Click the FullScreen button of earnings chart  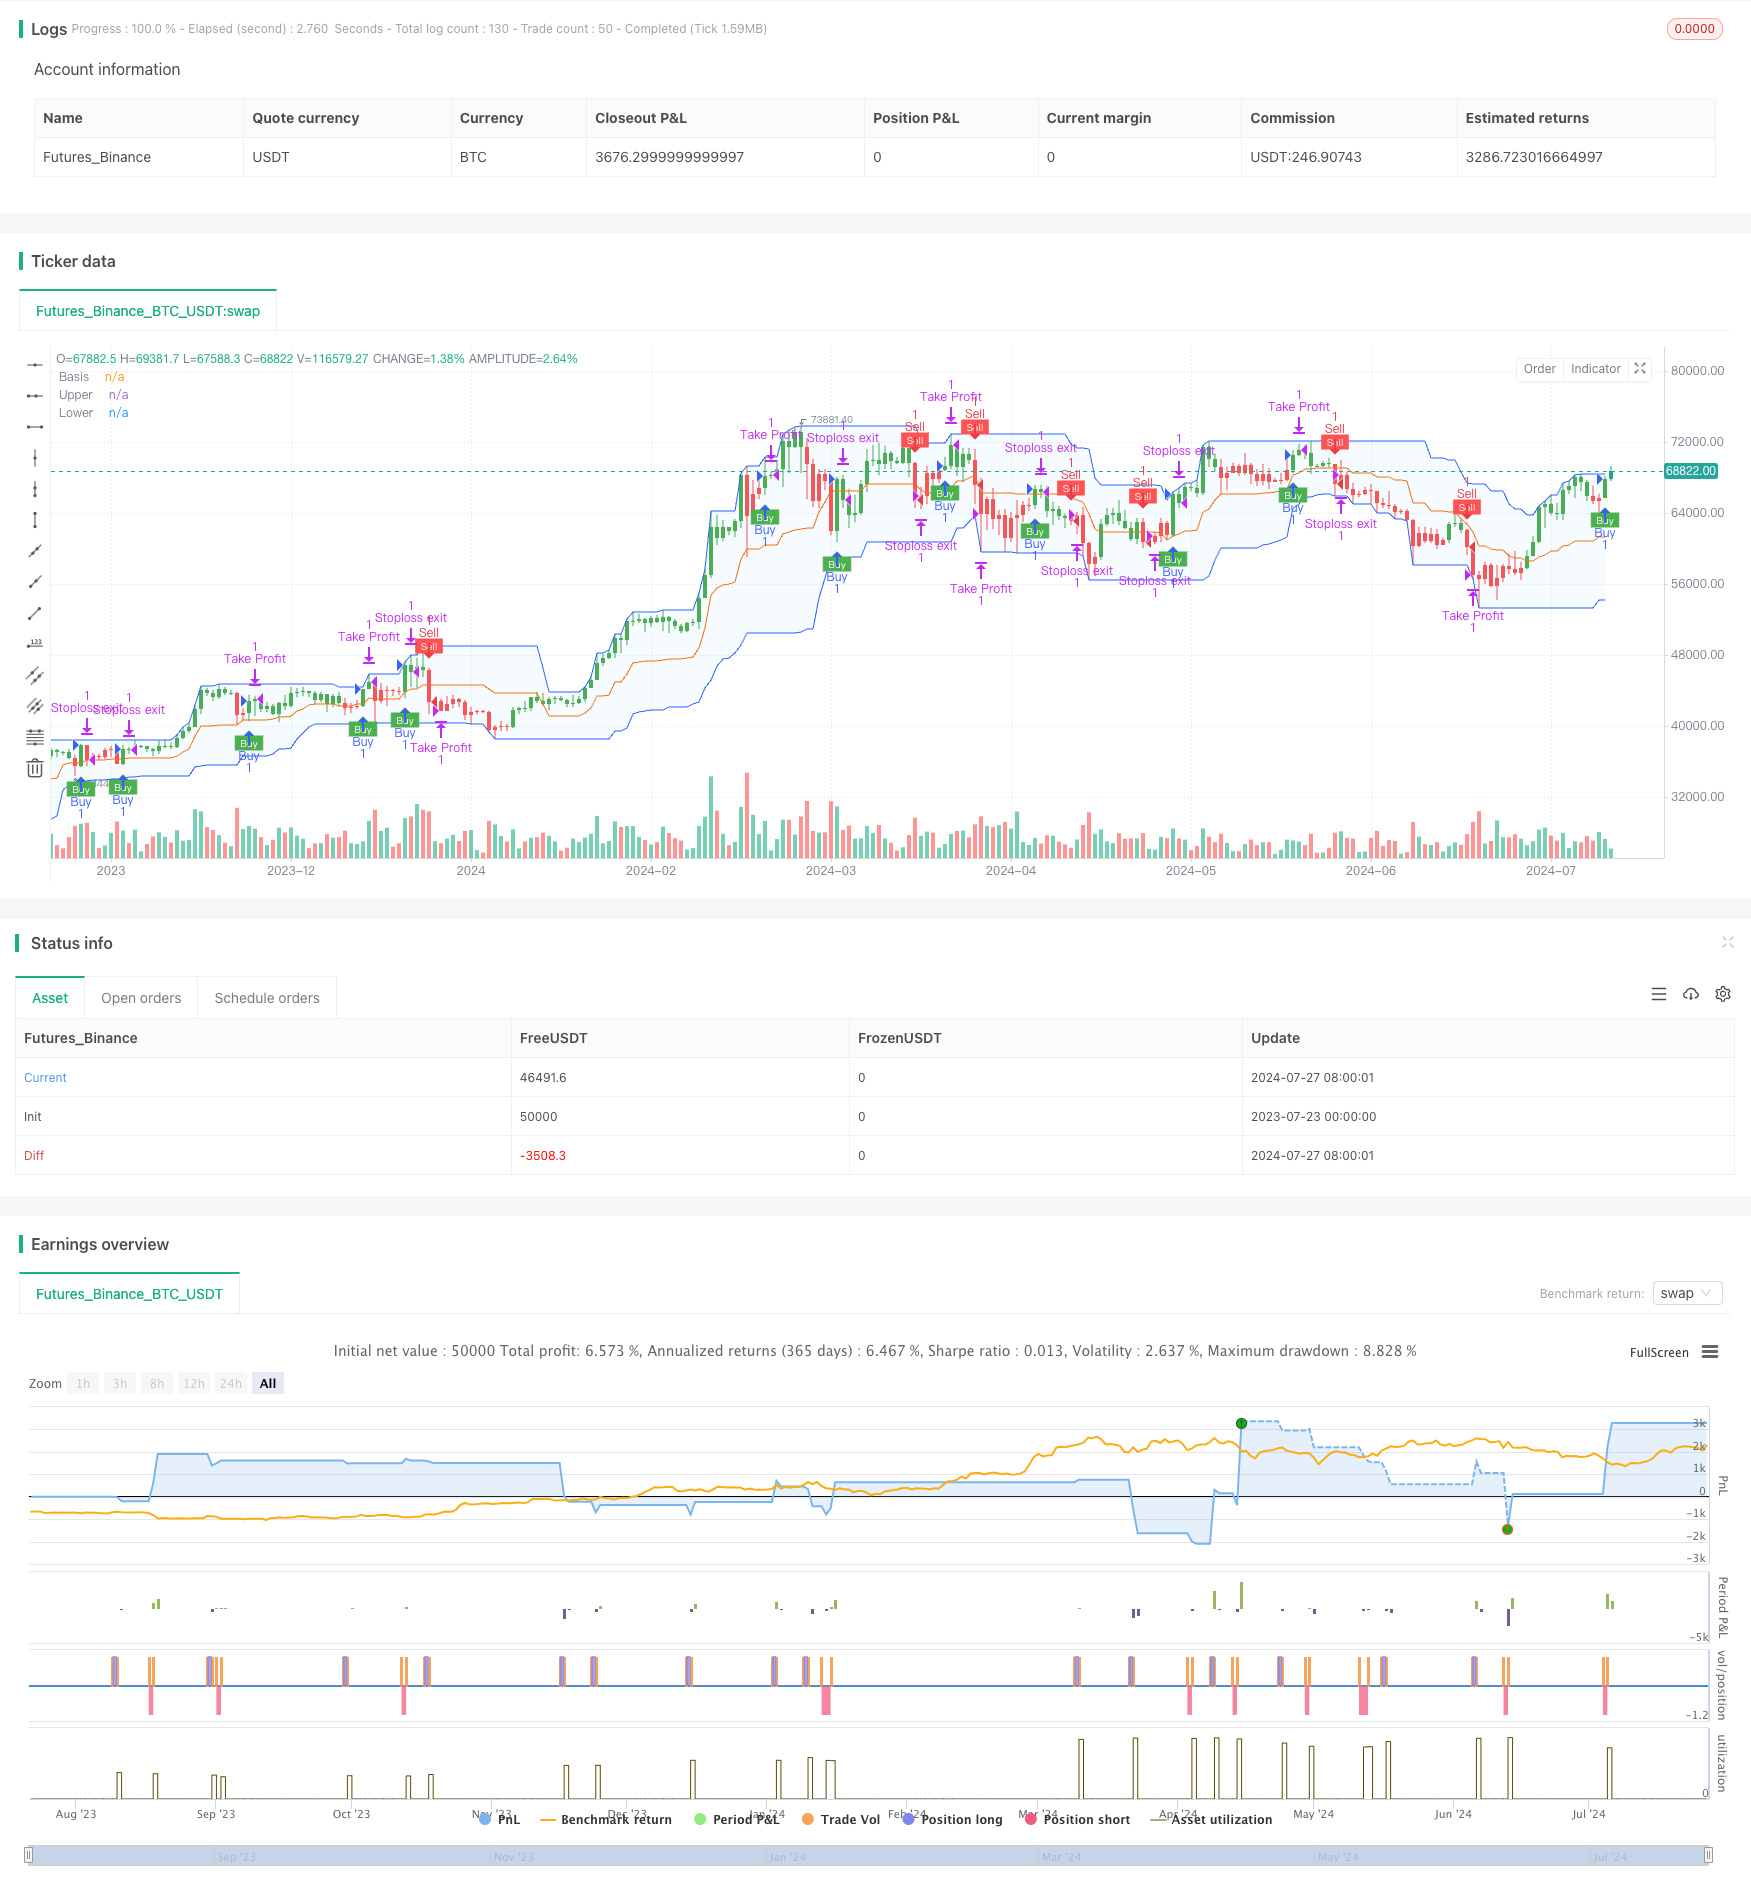(x=1659, y=1352)
